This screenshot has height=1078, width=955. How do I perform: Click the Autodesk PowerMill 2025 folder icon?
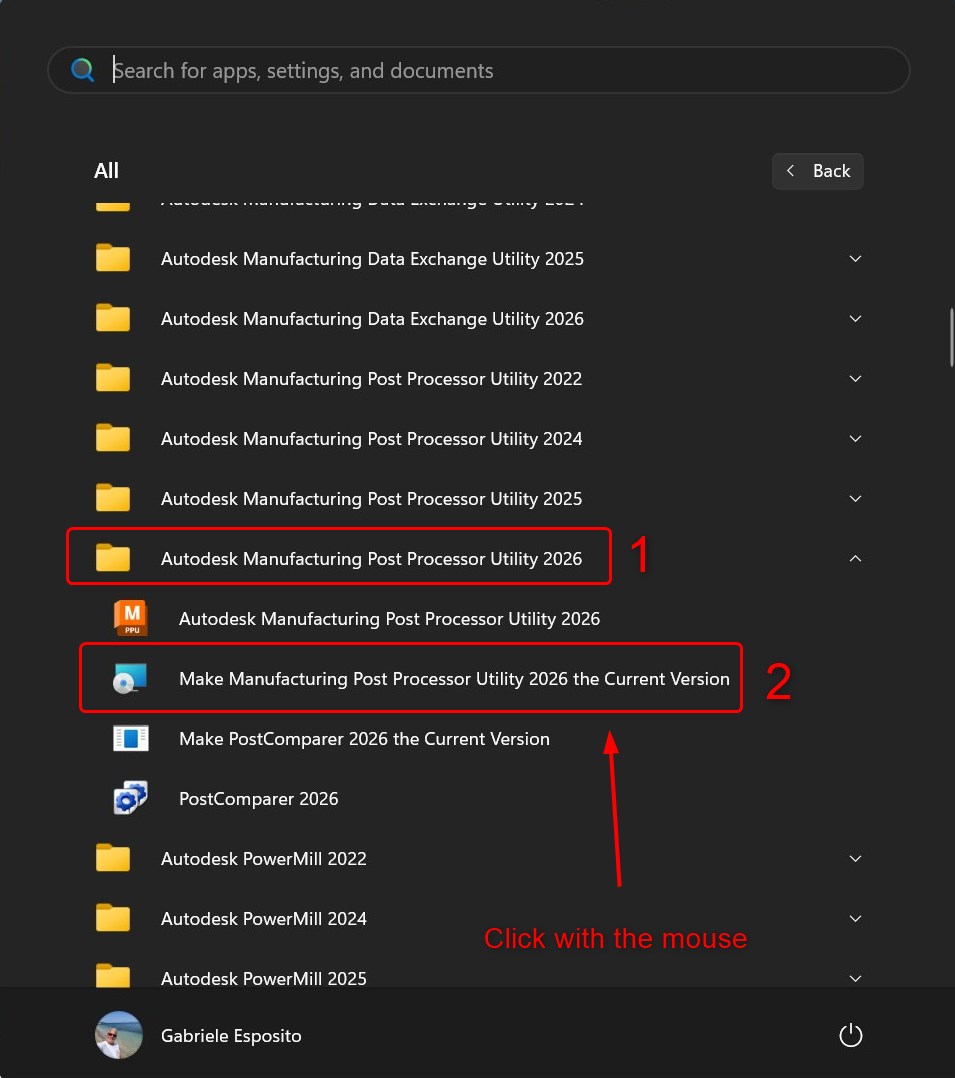pyautogui.click(x=112, y=978)
